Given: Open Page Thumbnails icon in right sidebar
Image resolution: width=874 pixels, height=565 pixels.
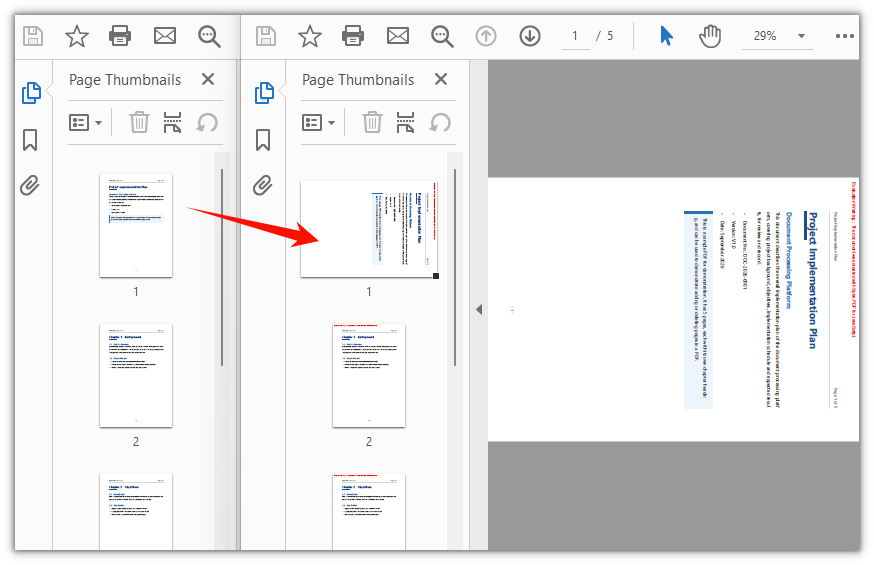Looking at the screenshot, I should tap(264, 92).
